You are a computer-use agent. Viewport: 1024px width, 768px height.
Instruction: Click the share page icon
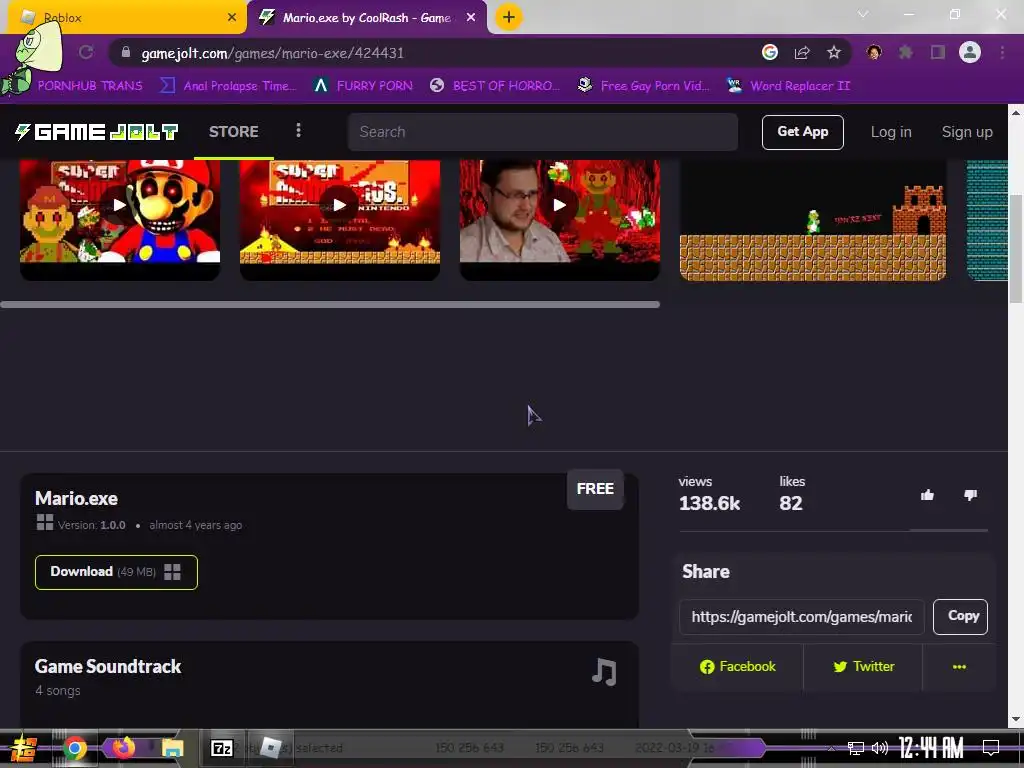(802, 52)
